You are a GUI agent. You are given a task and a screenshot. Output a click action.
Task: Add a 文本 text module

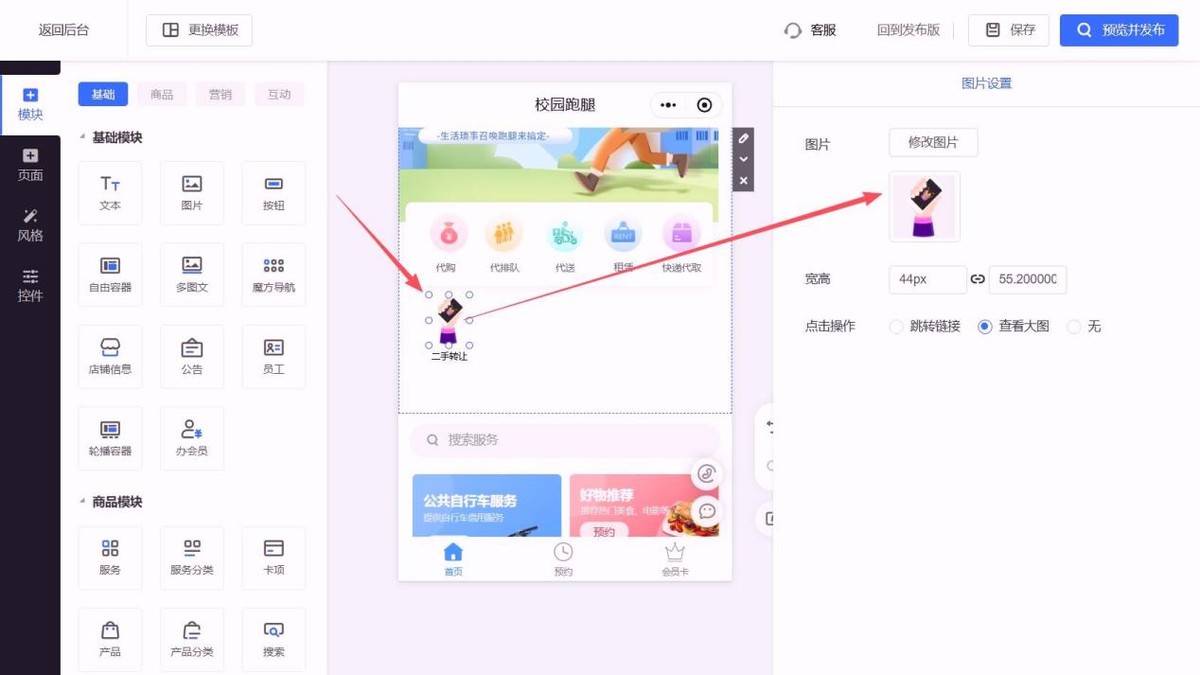point(110,192)
